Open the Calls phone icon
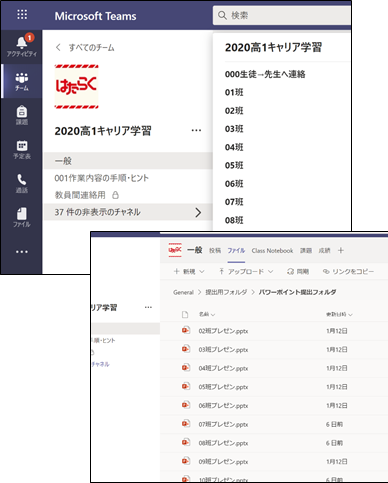388x483 pixels. 22,183
